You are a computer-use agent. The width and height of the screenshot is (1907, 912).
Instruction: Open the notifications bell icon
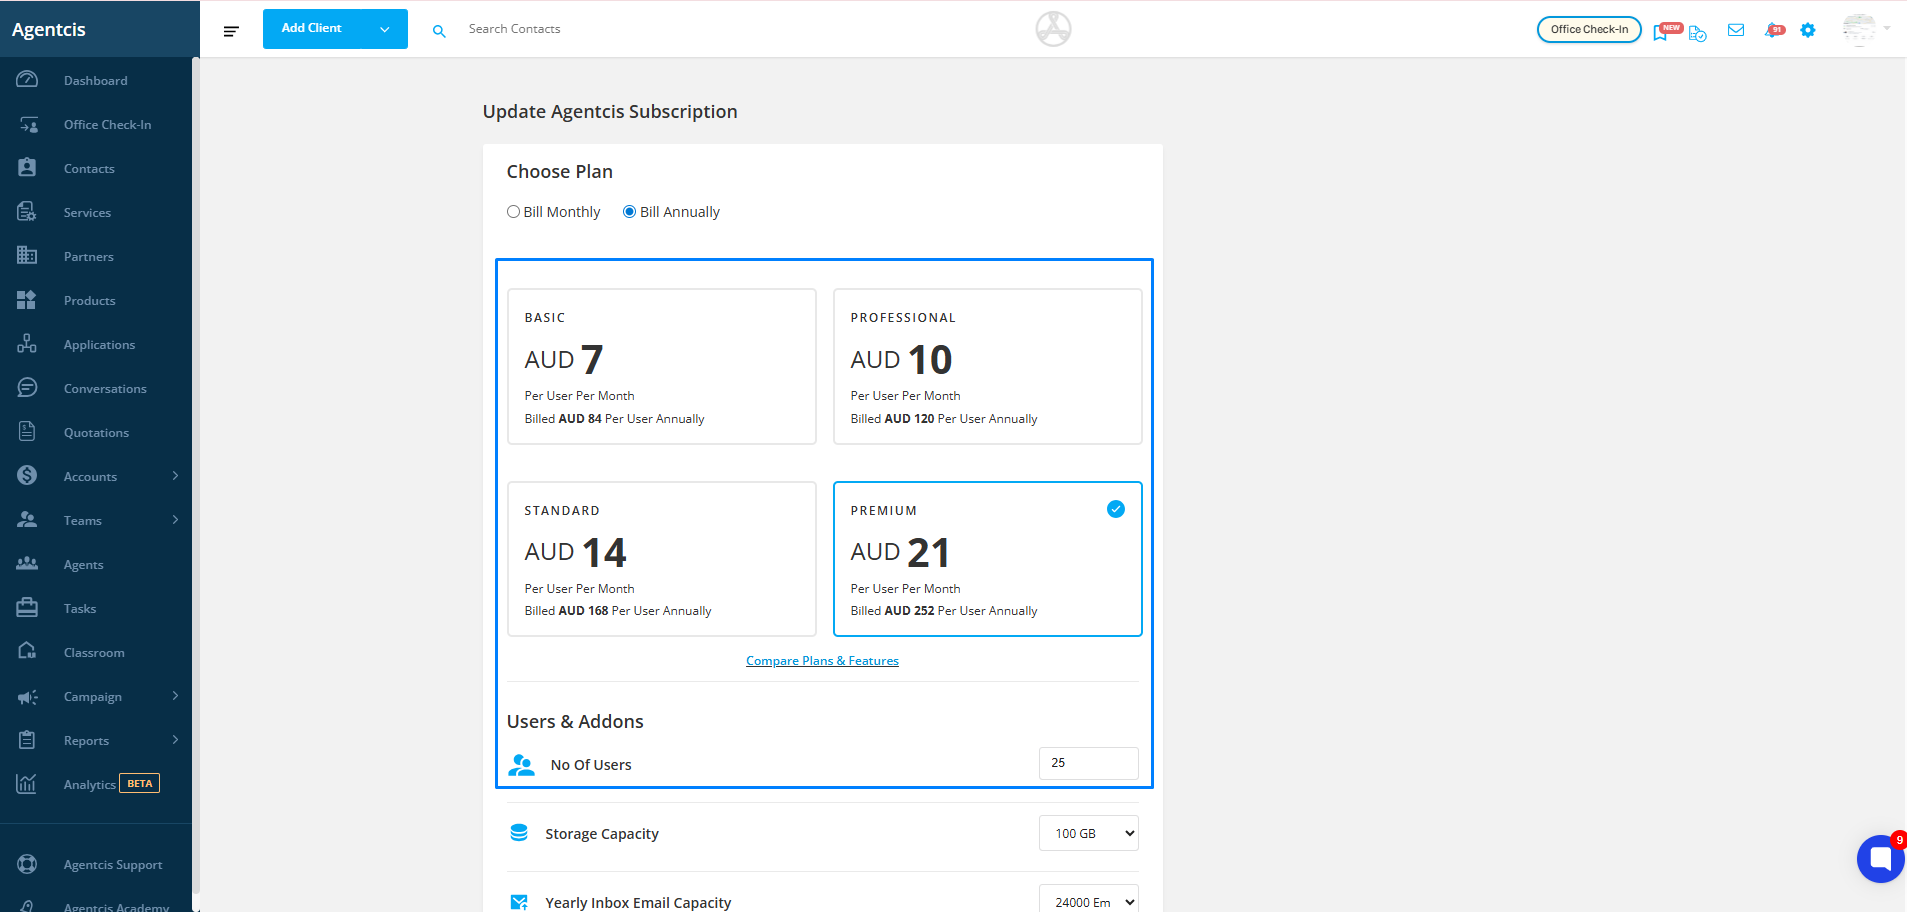coord(1773,30)
